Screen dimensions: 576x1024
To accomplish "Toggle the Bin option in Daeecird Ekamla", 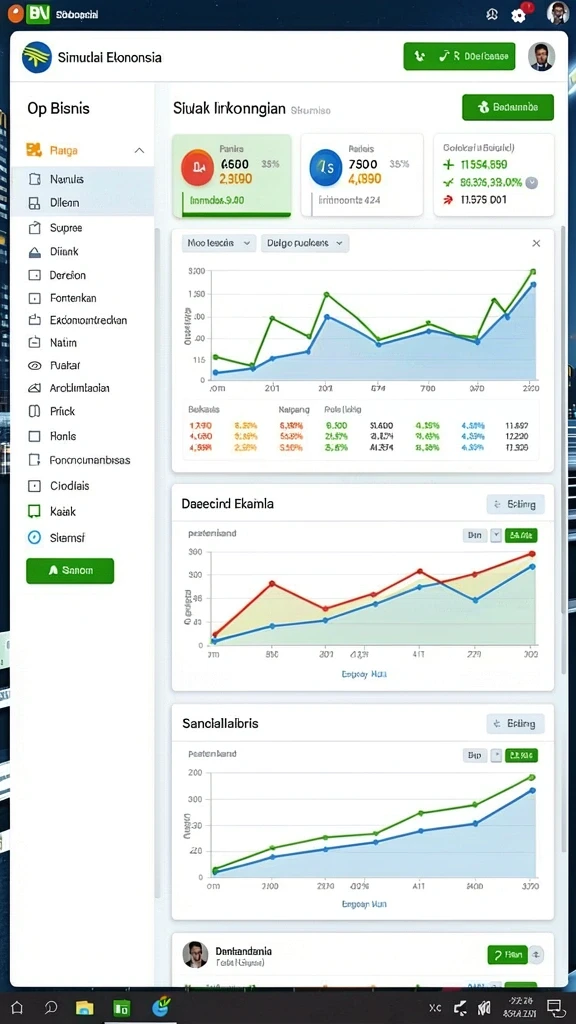I will [x=475, y=536].
